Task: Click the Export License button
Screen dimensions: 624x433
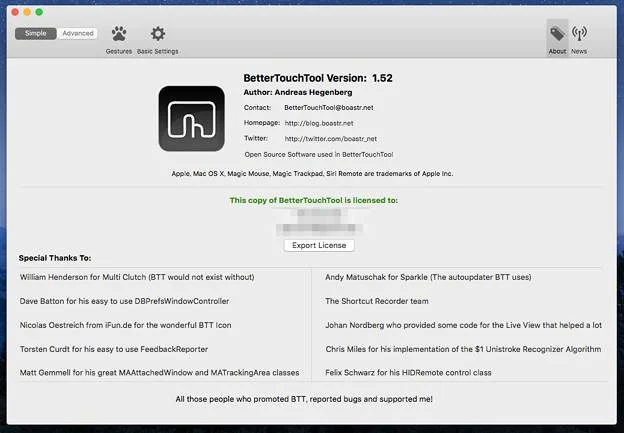Action: 319,245
